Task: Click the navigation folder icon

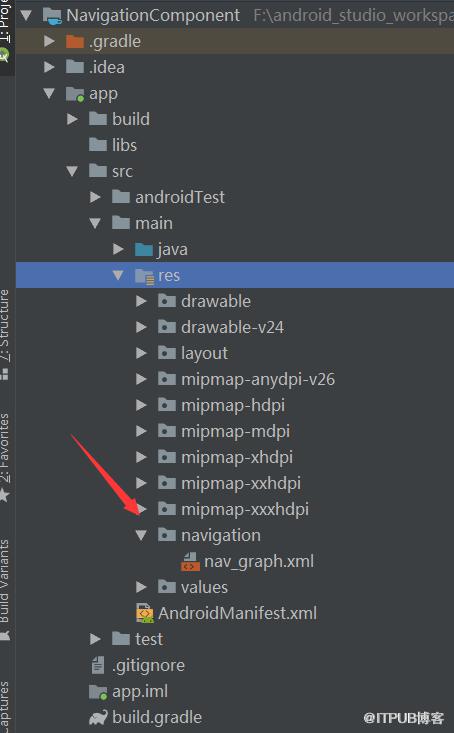Action: point(166,535)
